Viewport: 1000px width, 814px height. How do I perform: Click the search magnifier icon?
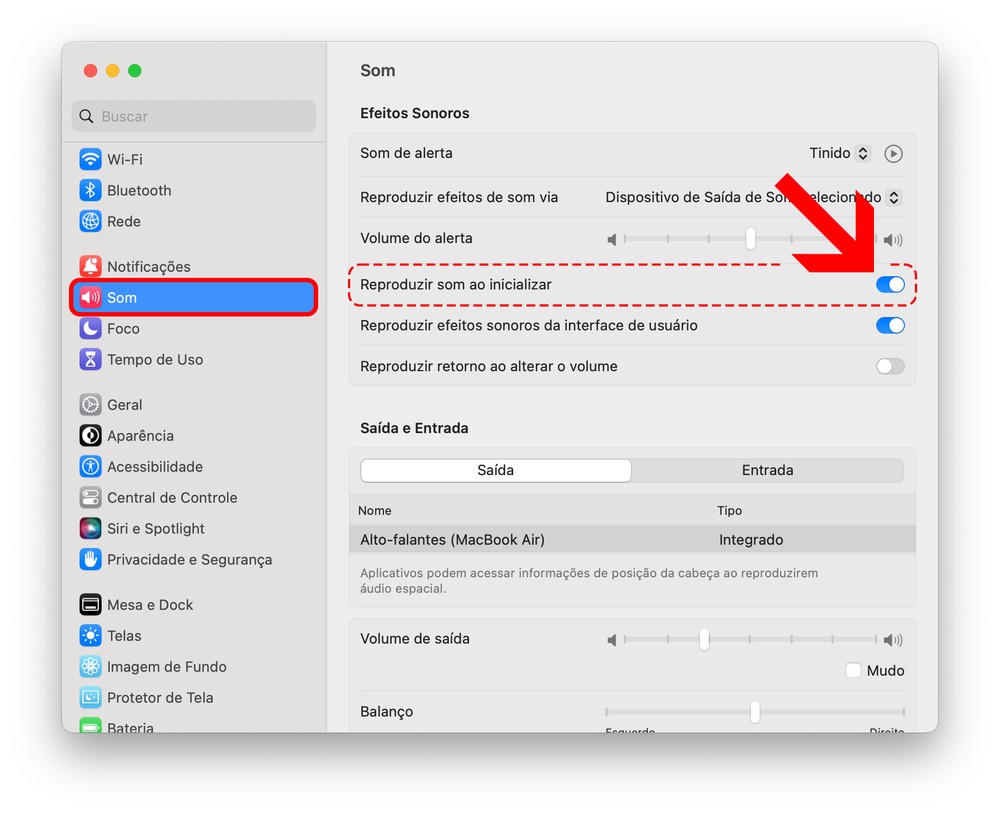(86, 116)
